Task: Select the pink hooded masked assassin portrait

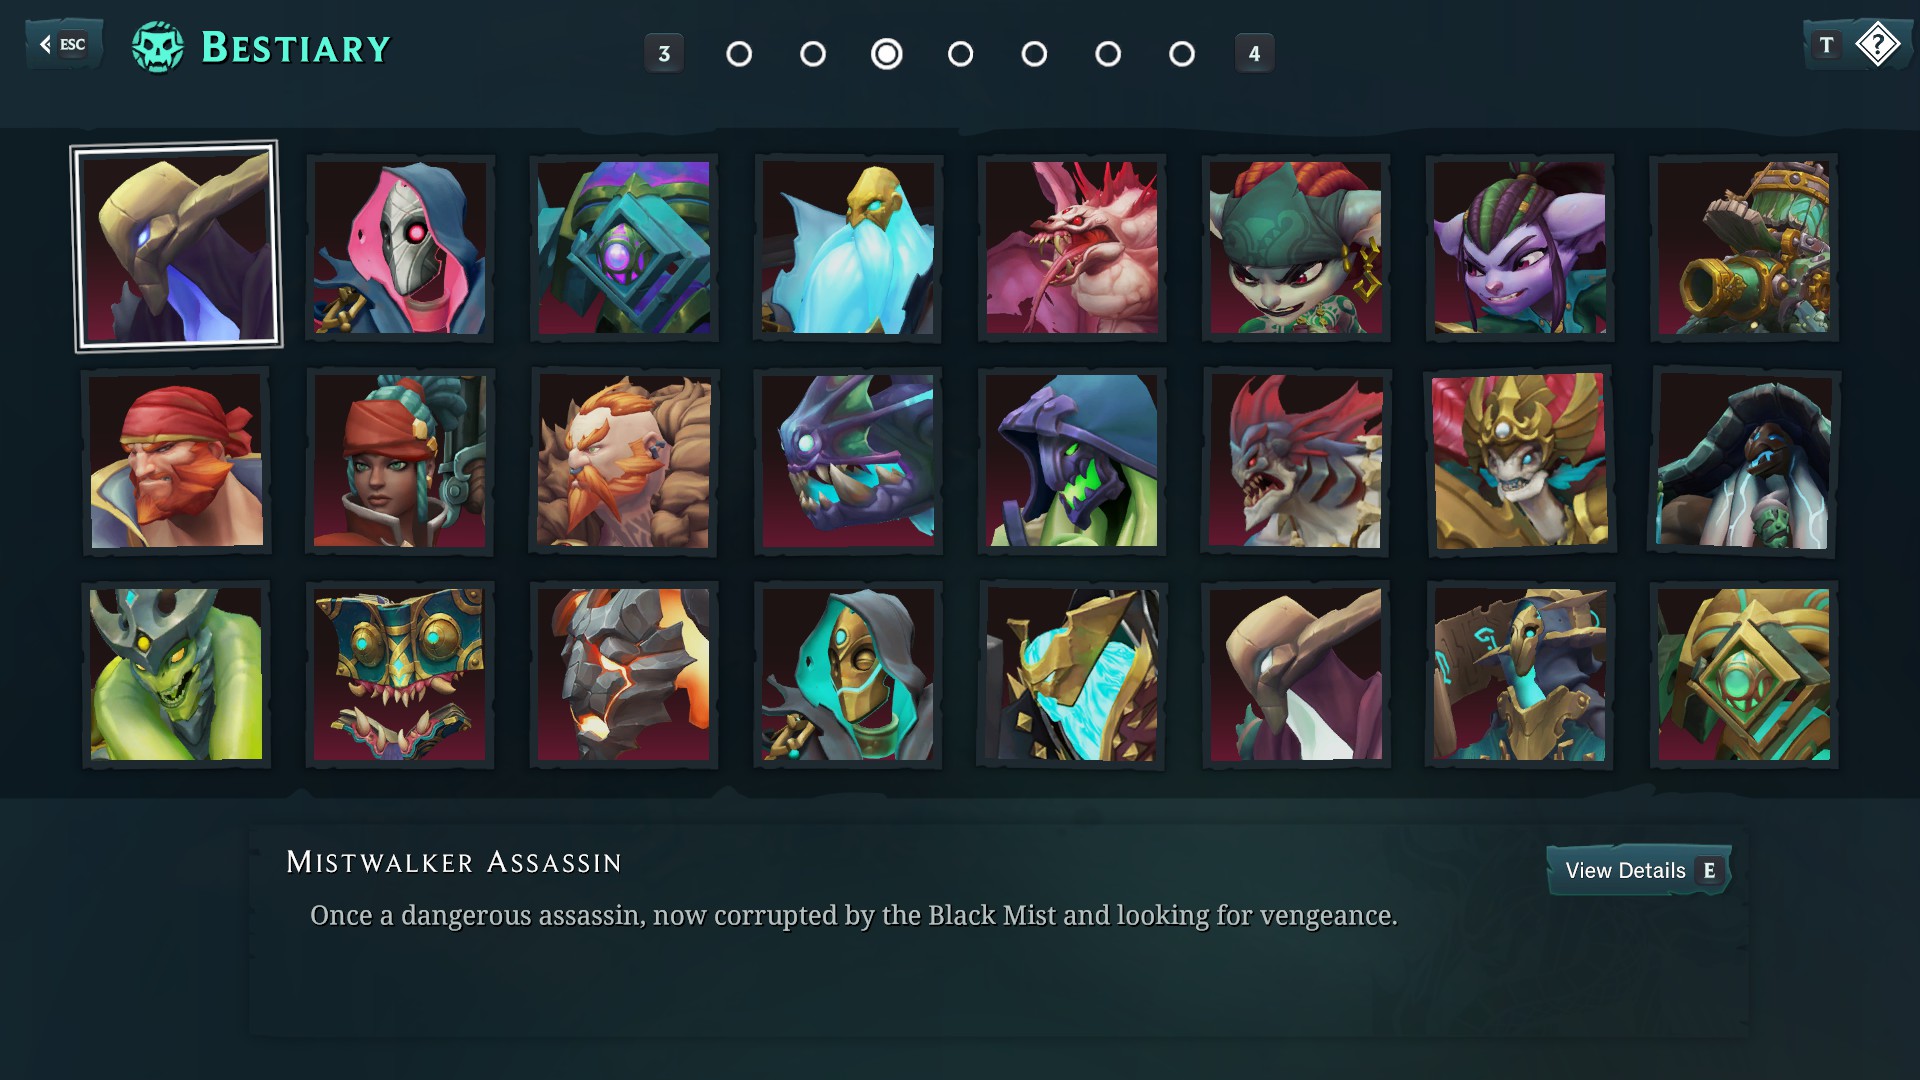Action: pyautogui.click(x=400, y=248)
